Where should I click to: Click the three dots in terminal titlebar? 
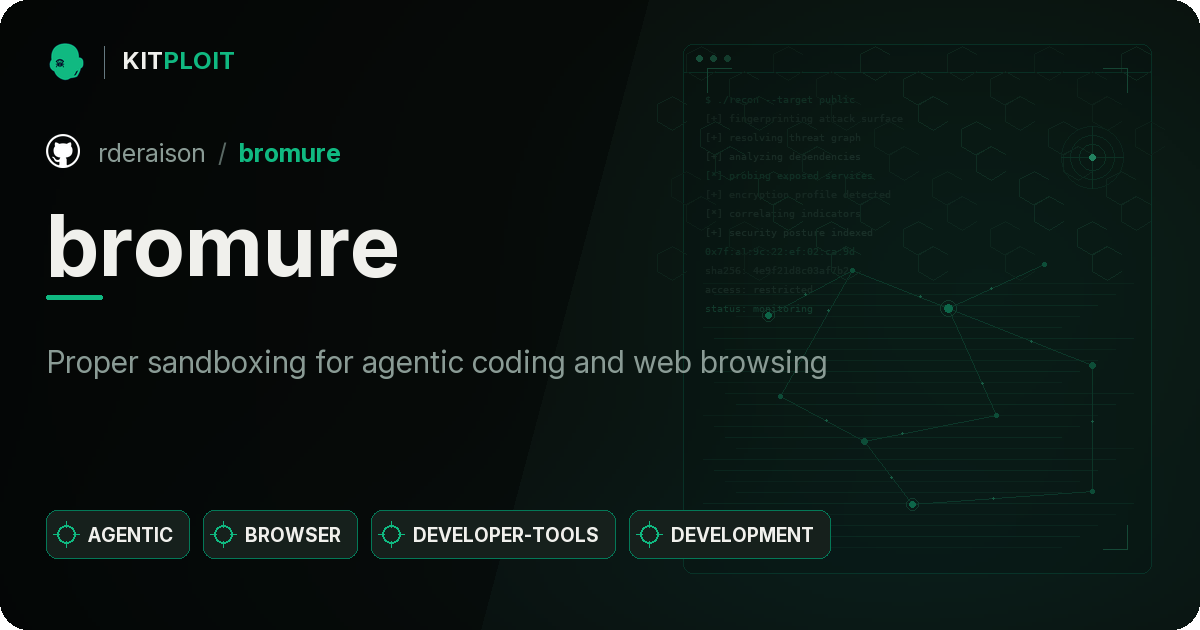click(x=713, y=59)
